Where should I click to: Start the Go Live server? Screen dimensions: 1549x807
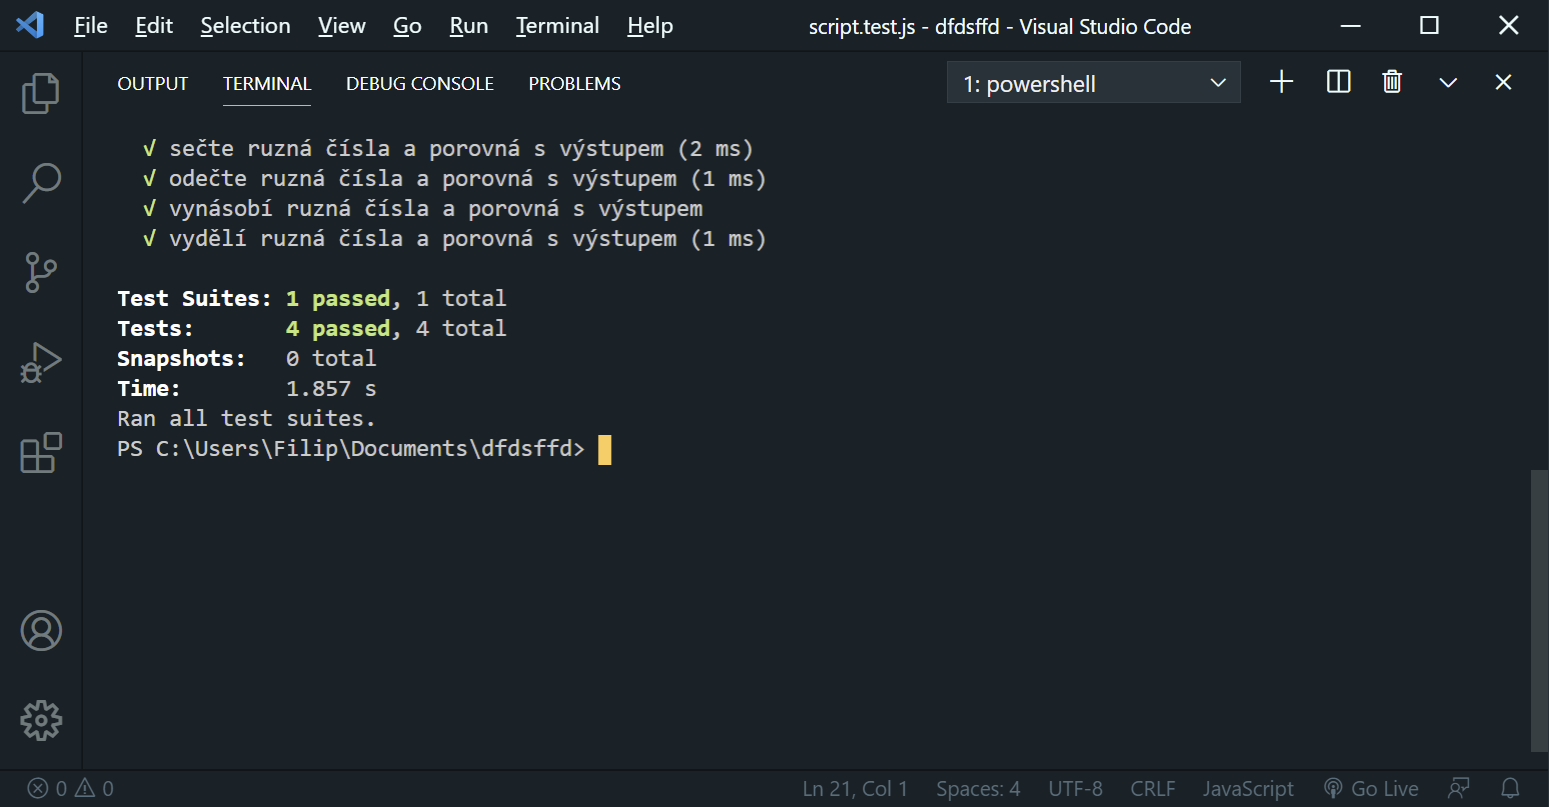click(1371, 788)
